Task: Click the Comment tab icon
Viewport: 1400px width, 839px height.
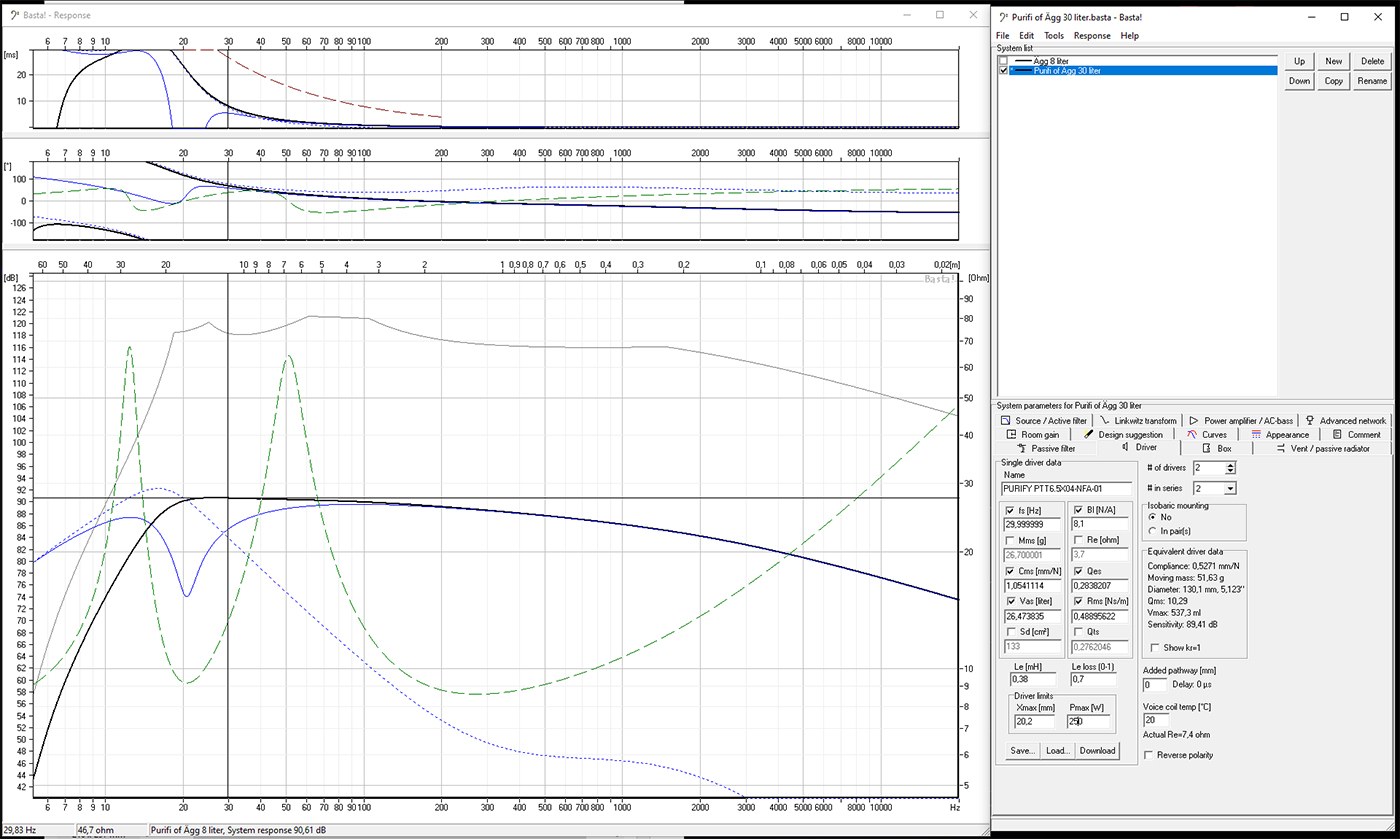Action: coord(1337,435)
